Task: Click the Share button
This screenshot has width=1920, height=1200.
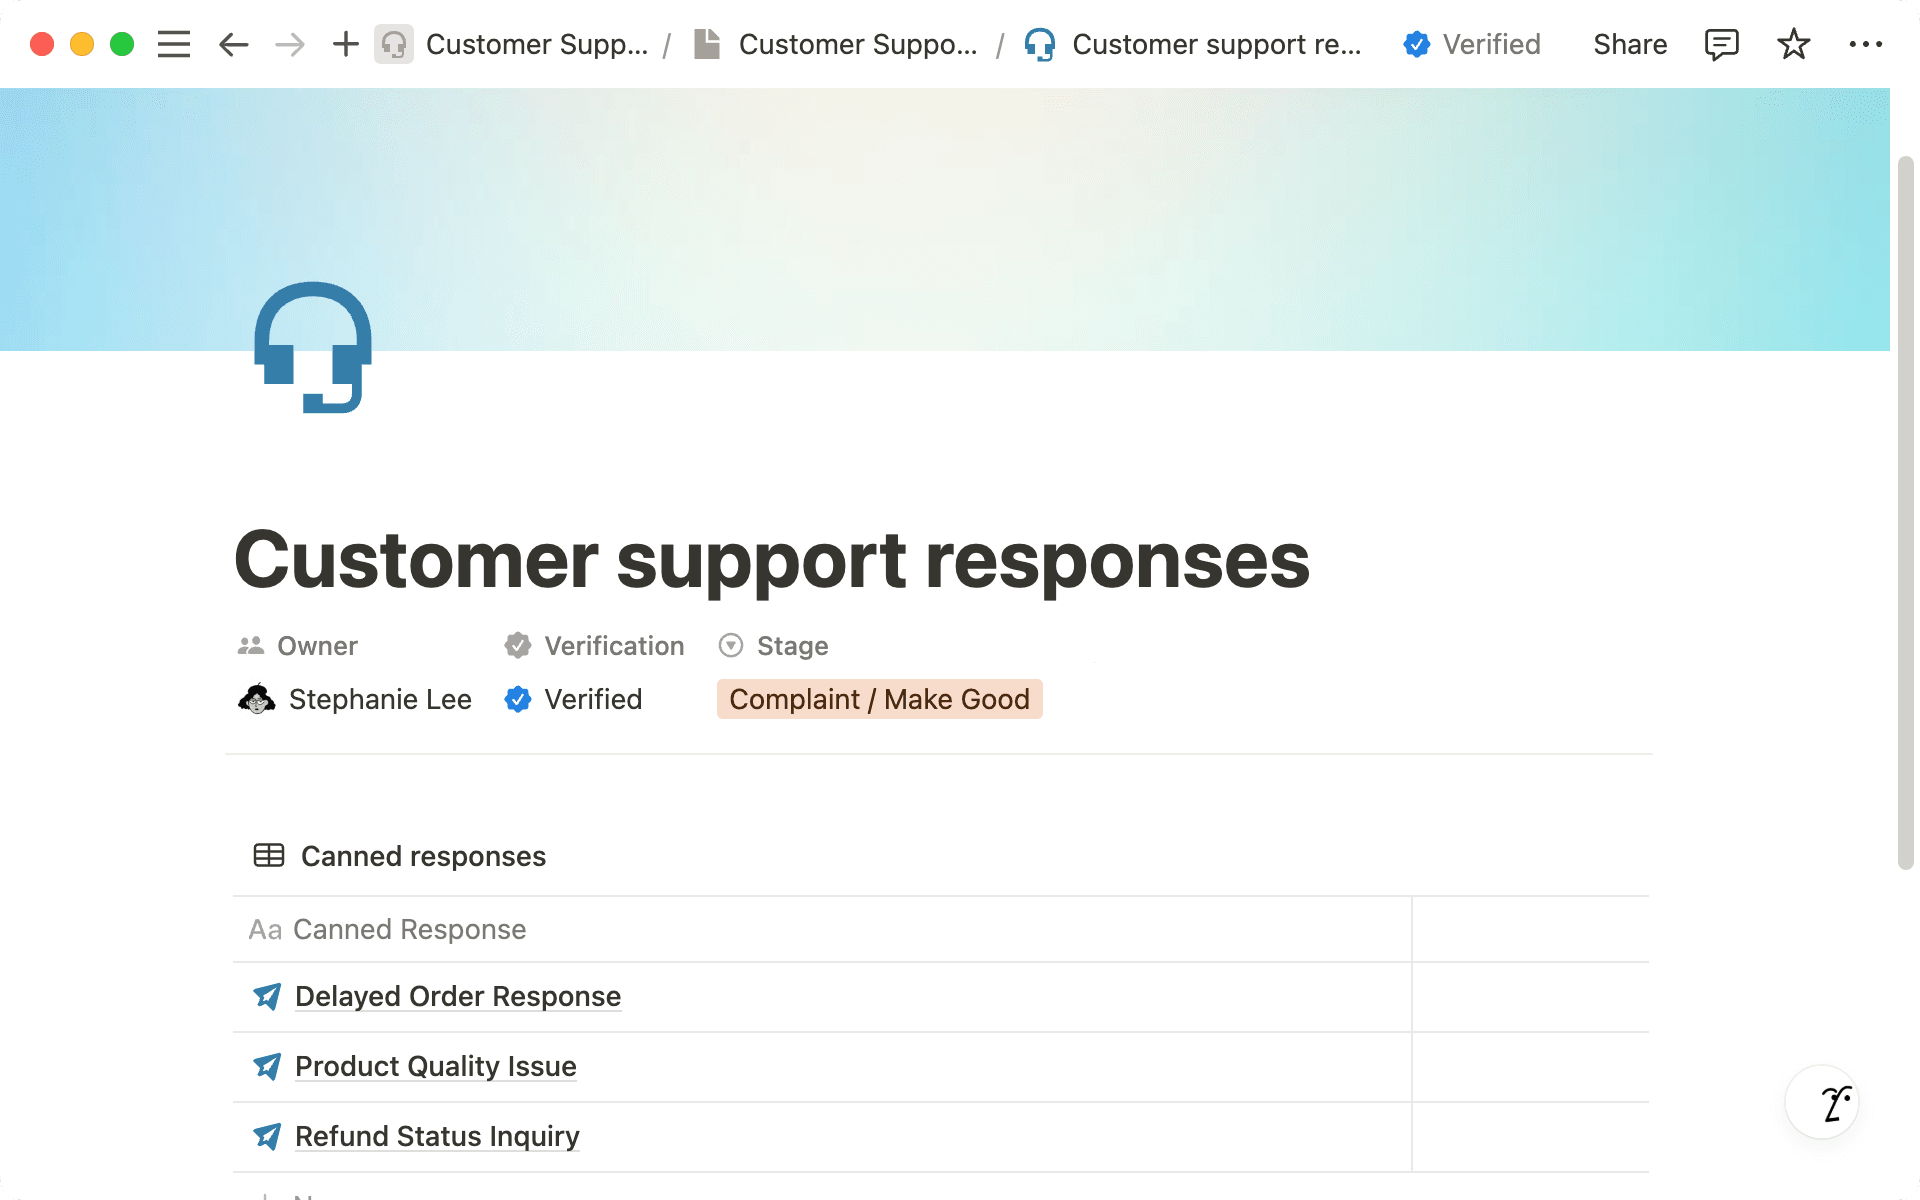Action: tap(1629, 43)
